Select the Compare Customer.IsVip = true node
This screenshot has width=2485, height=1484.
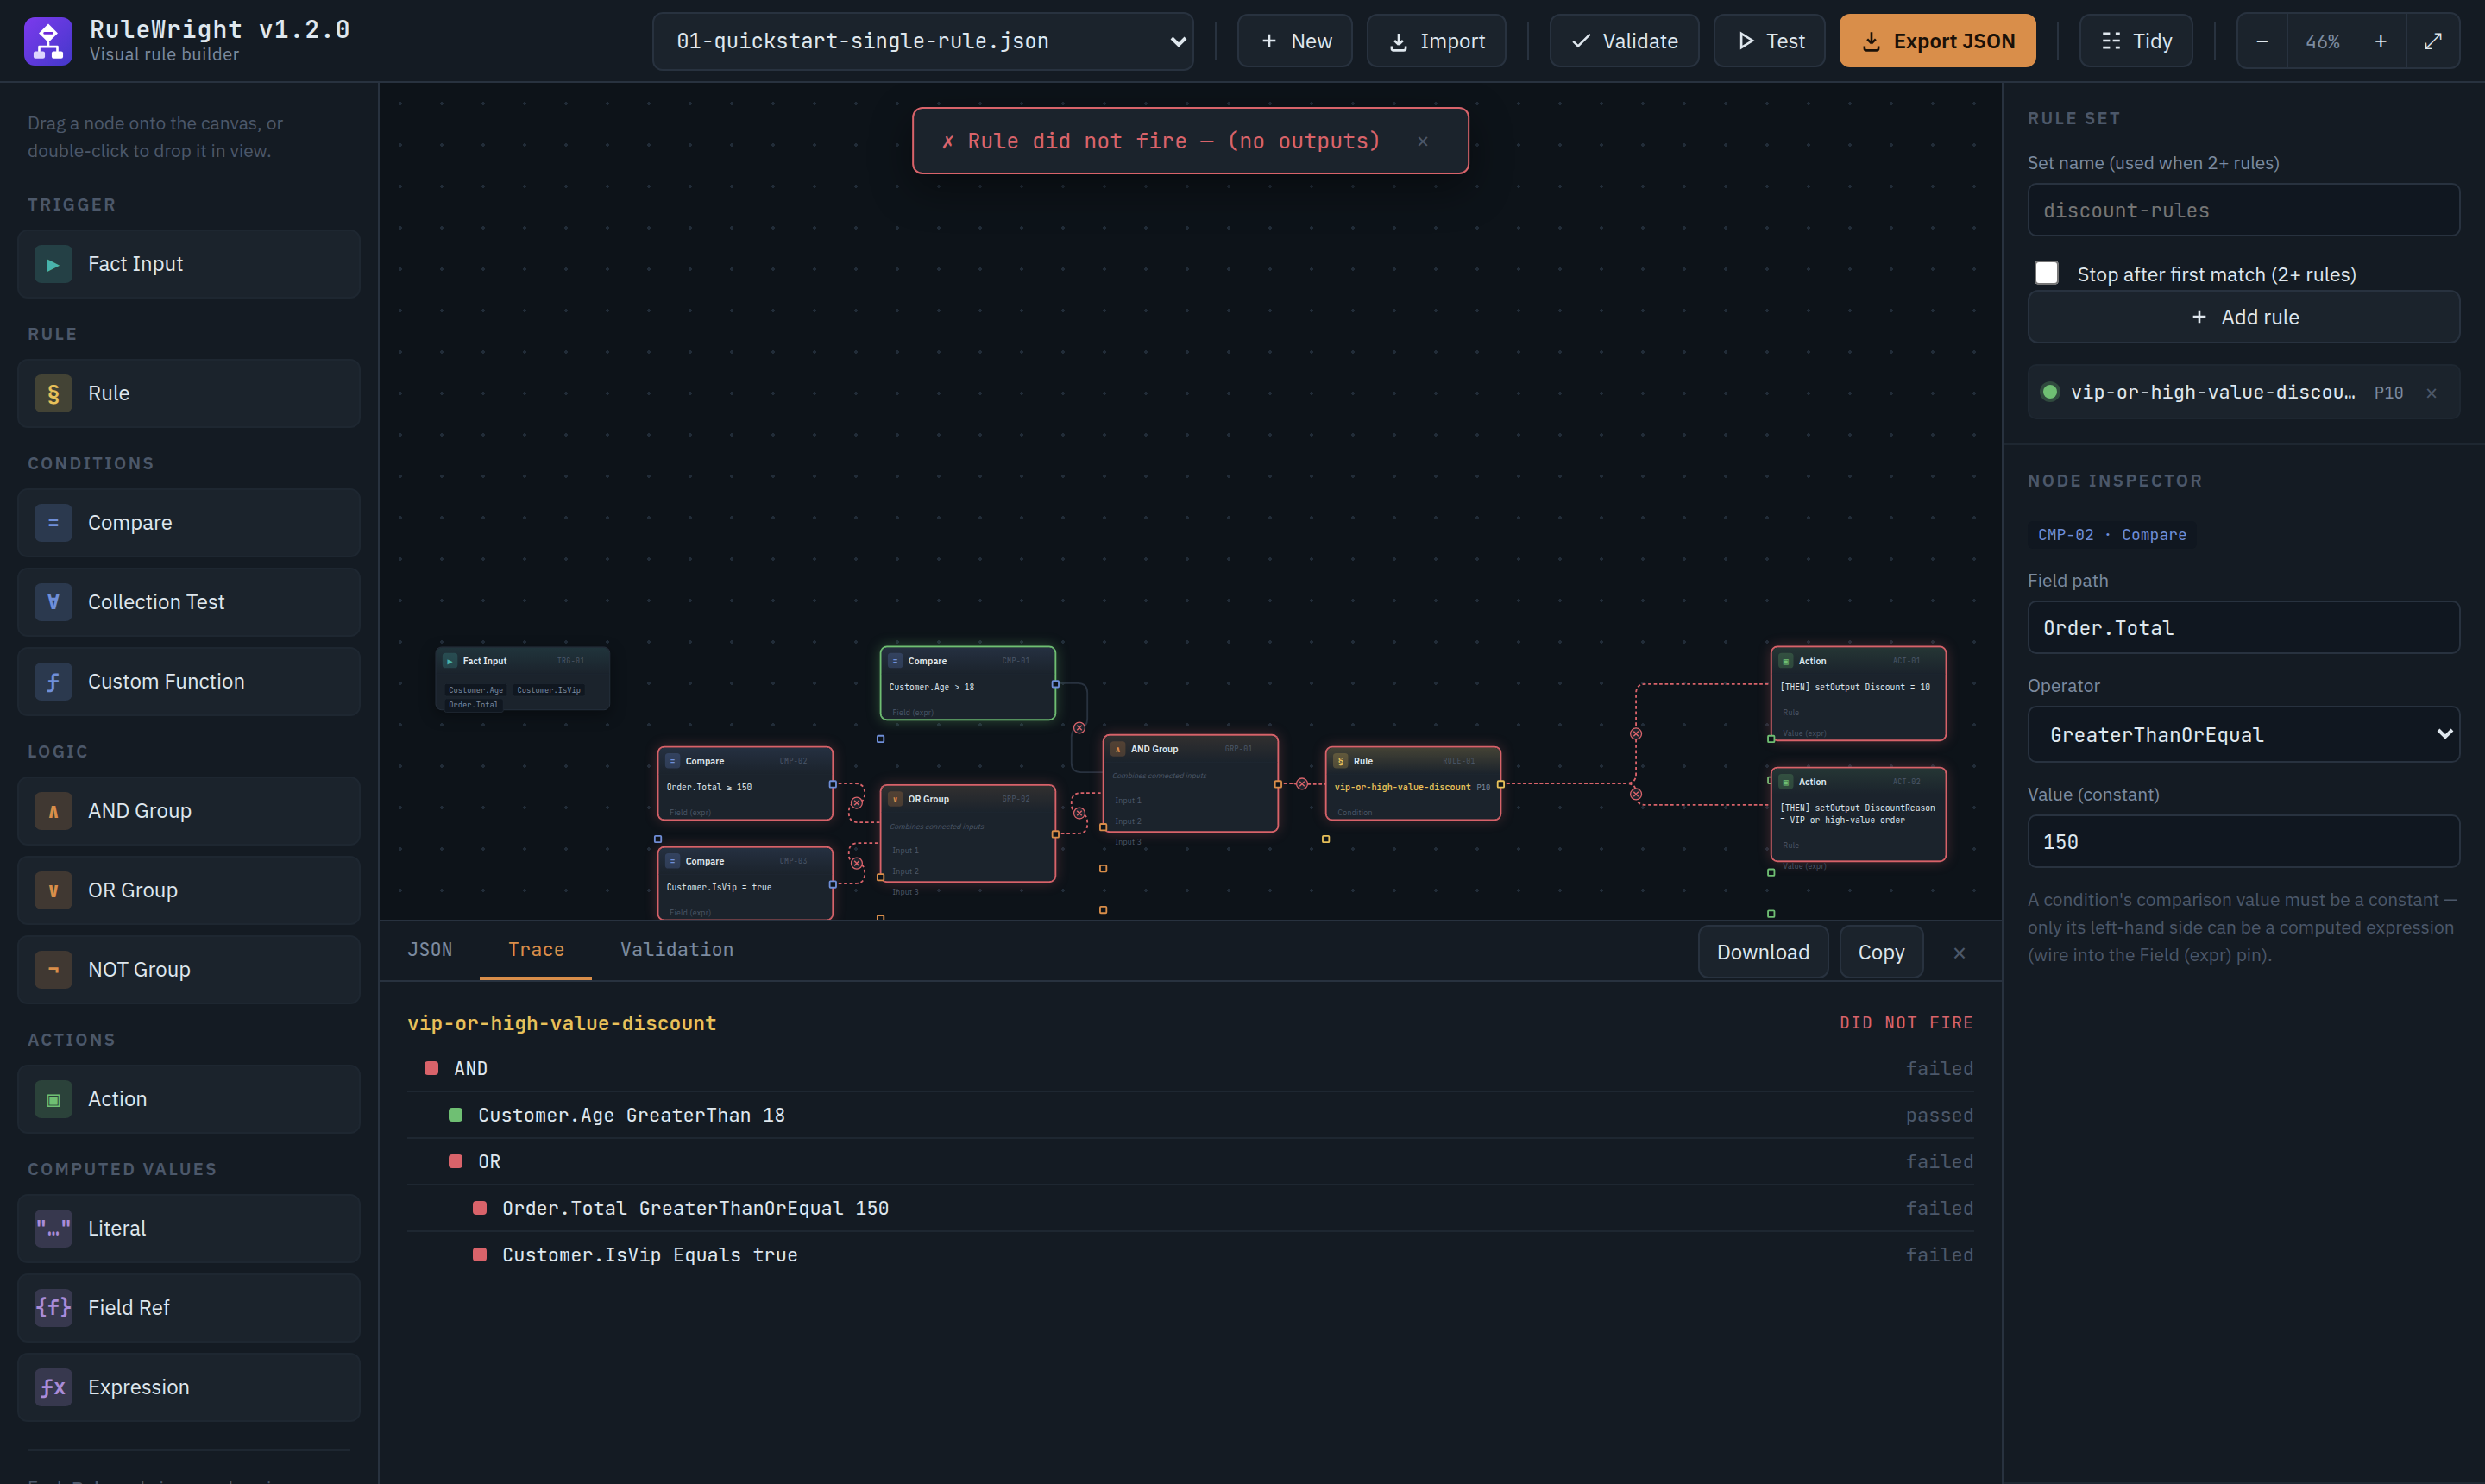(745, 883)
